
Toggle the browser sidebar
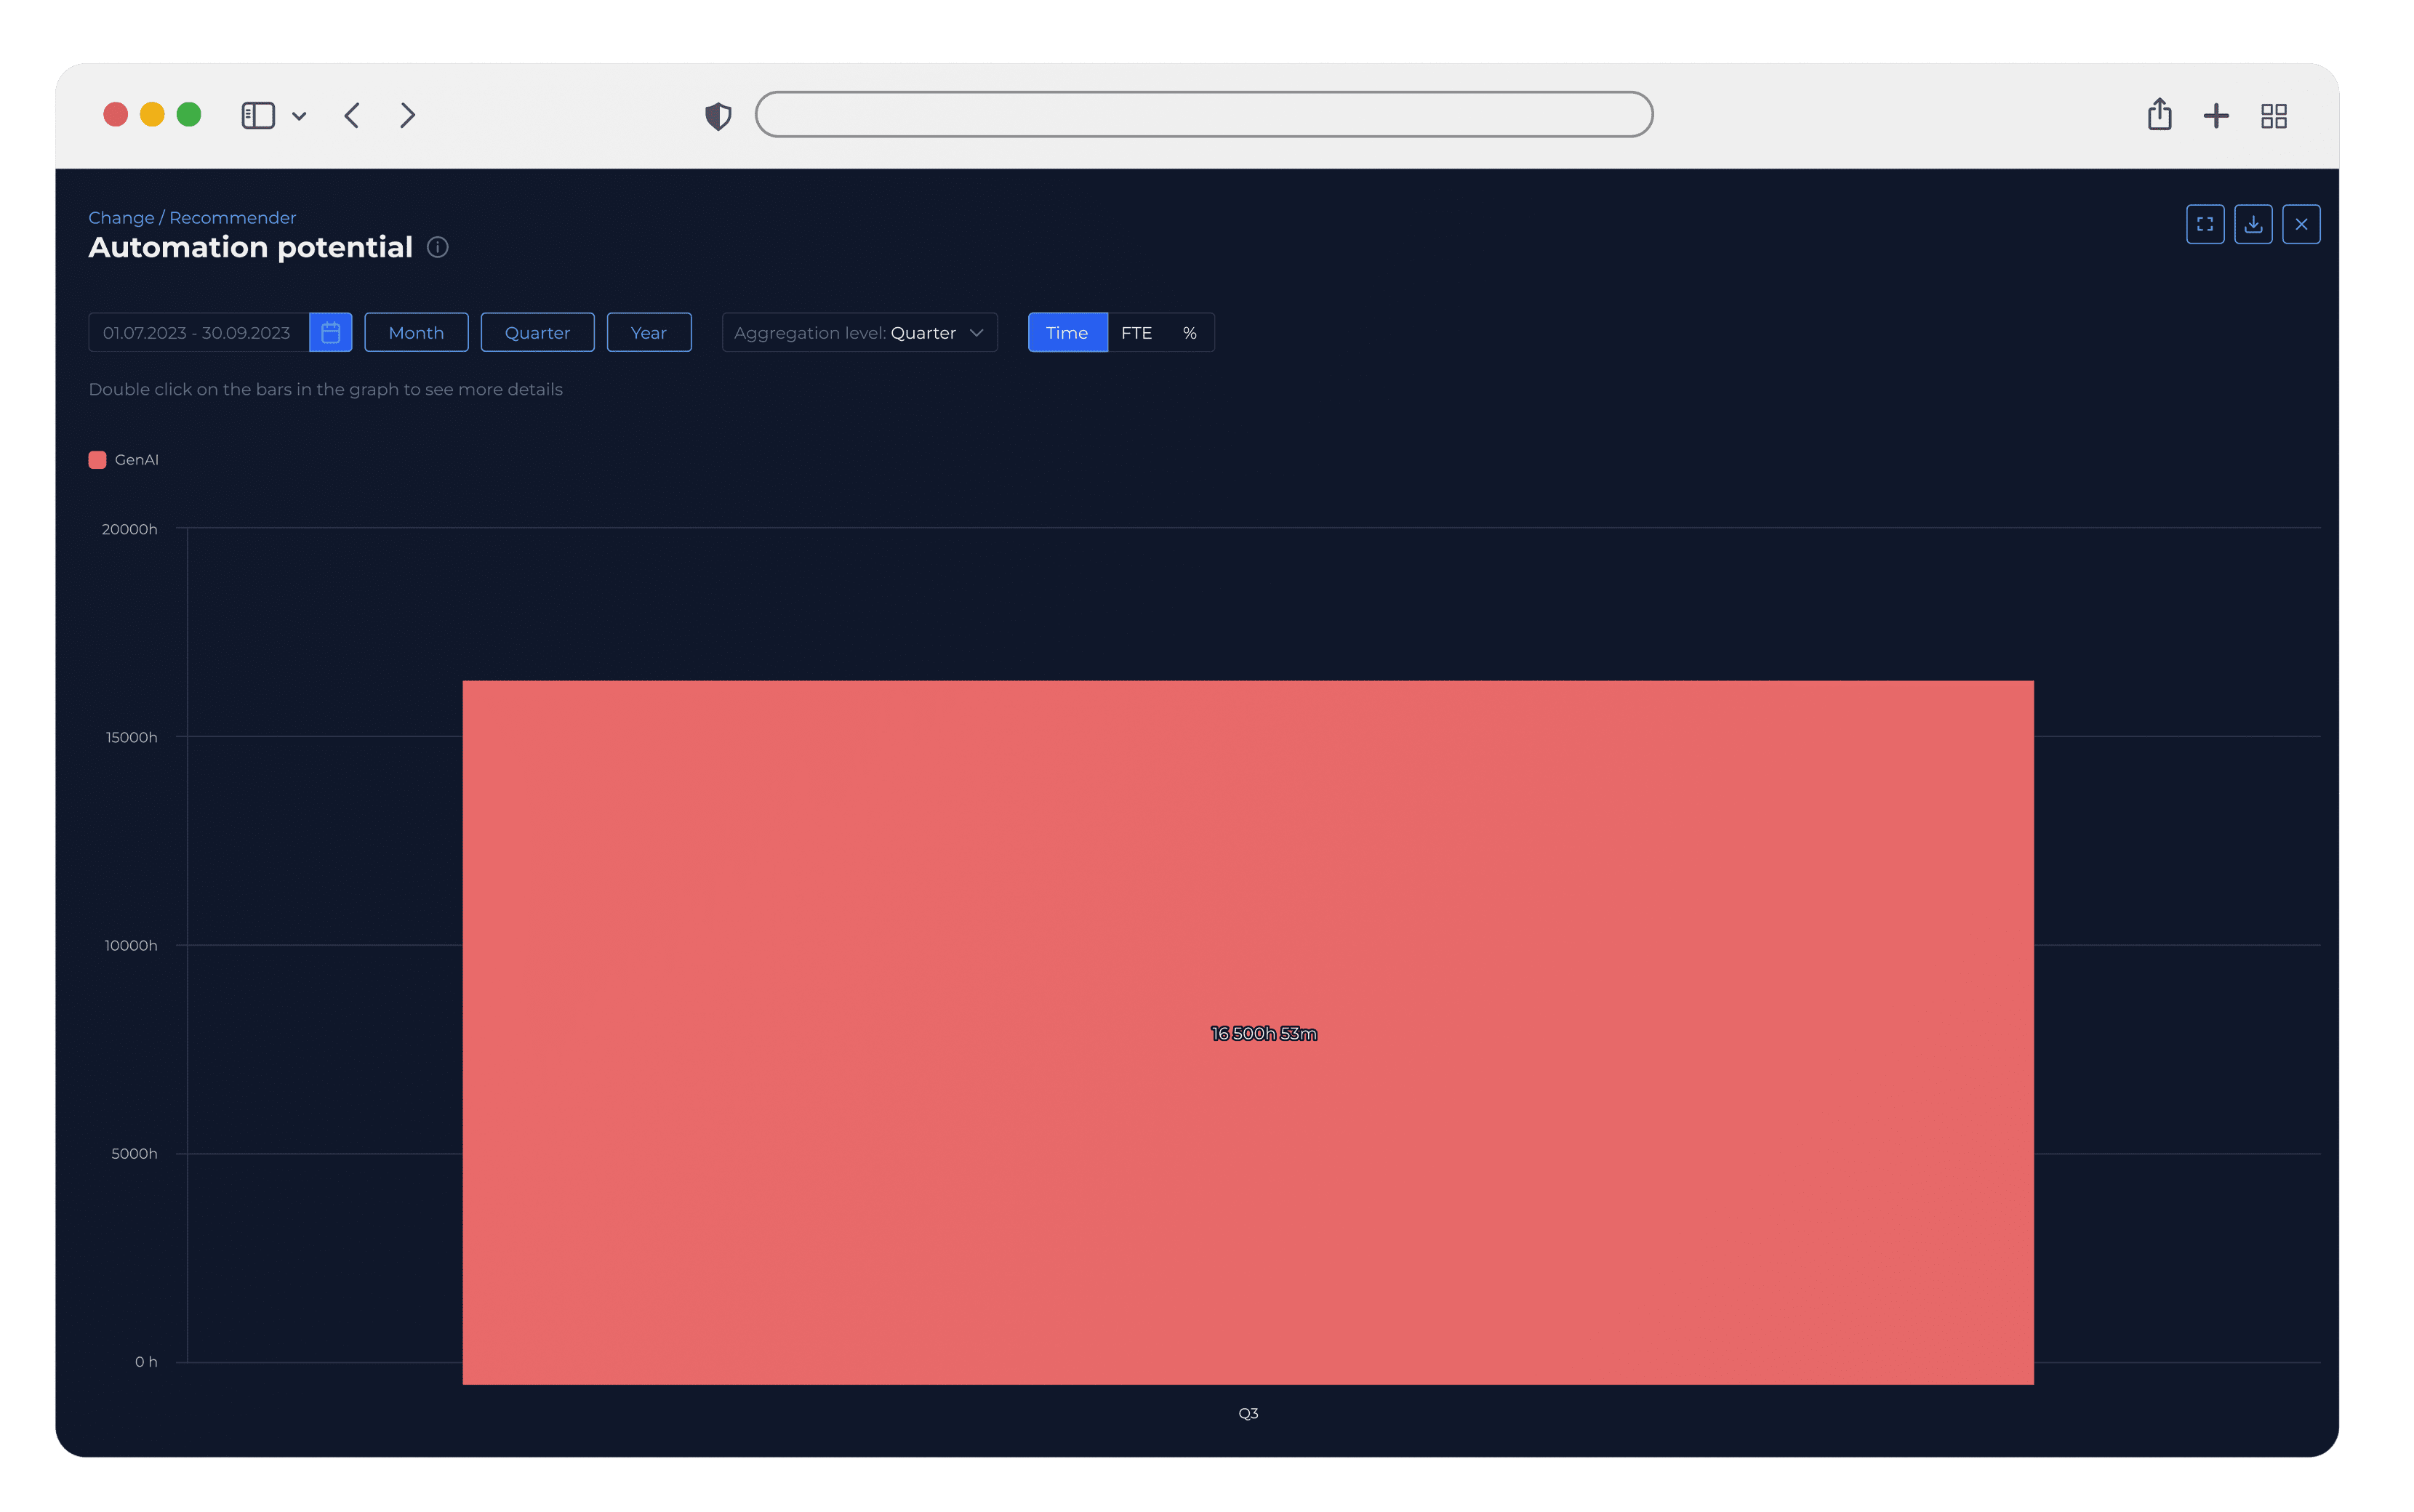coord(258,115)
